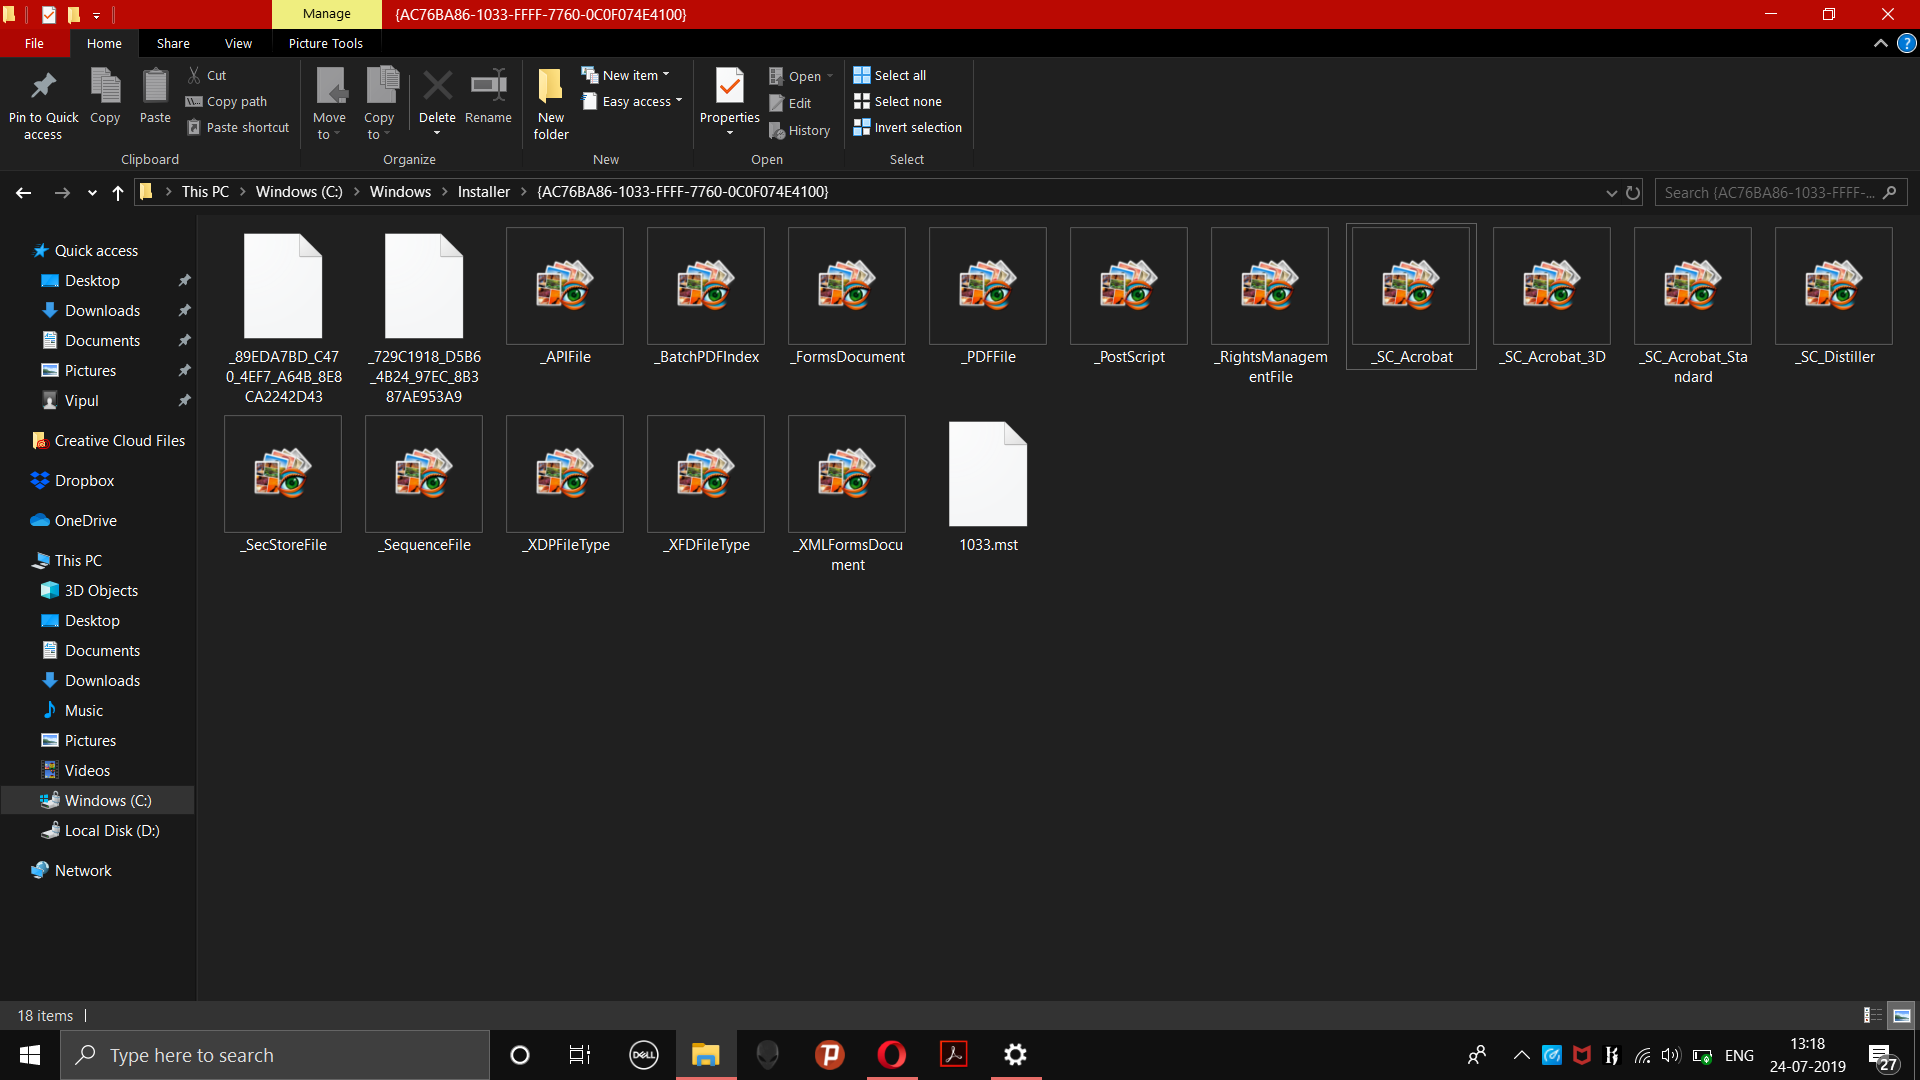Select the Manage contextual tab
This screenshot has width=1920, height=1080.
pyautogui.click(x=326, y=14)
